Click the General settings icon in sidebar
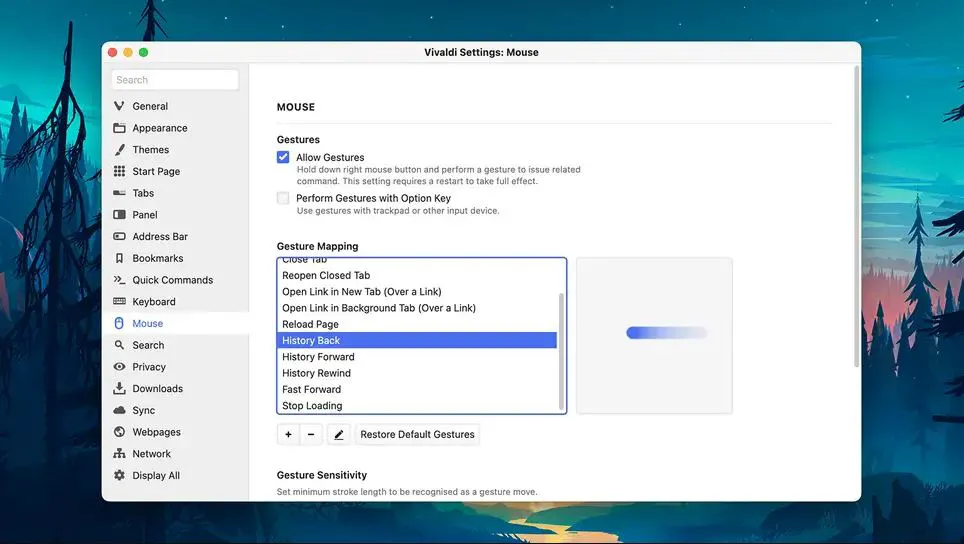This screenshot has width=964, height=544. 119,106
